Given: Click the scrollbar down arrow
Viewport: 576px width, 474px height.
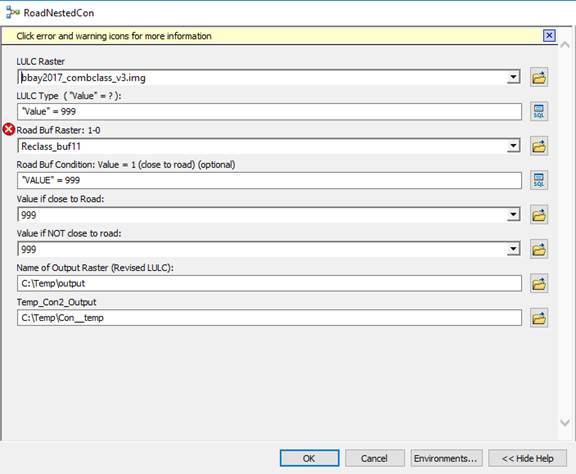Looking at the screenshot, I should (x=565, y=422).
